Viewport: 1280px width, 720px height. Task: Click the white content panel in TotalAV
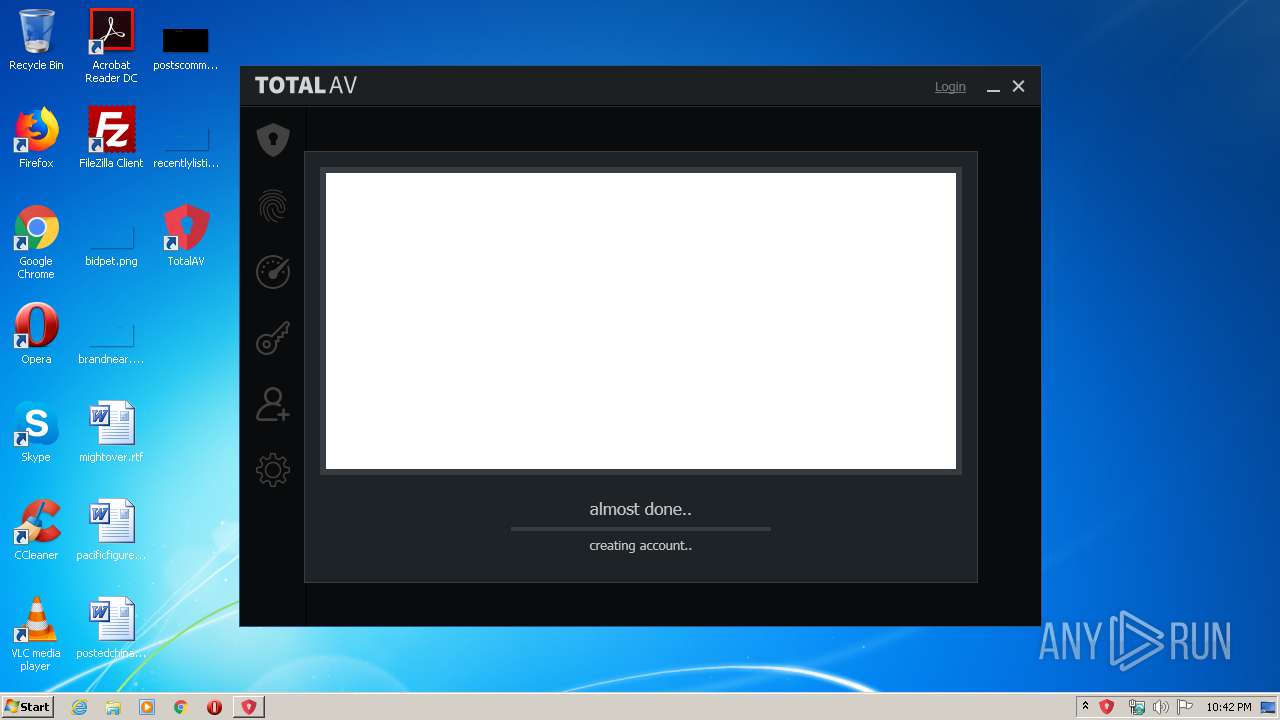(640, 320)
